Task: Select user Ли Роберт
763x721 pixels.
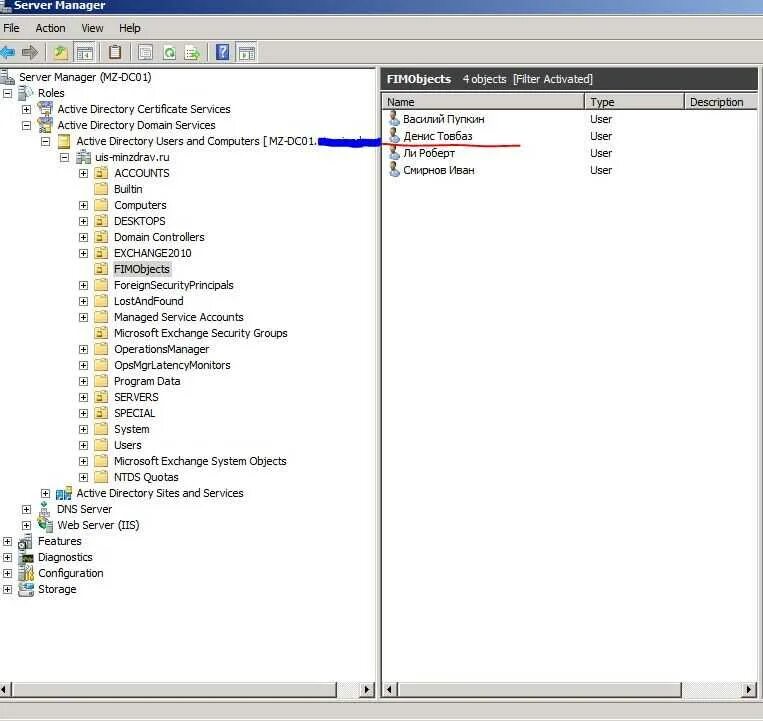Action: point(429,153)
